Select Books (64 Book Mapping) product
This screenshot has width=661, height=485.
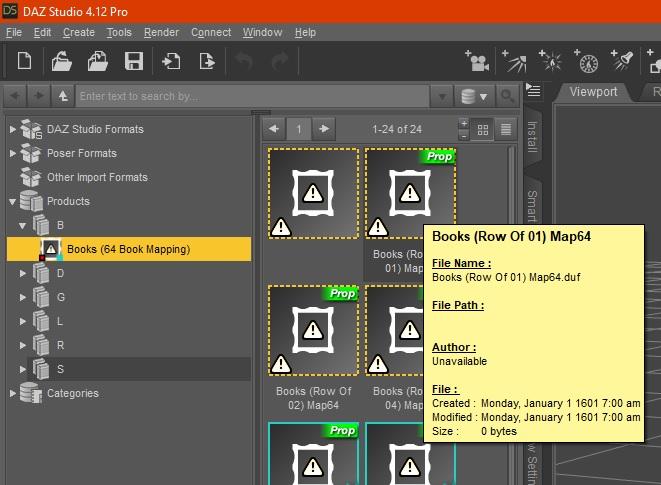coord(129,249)
